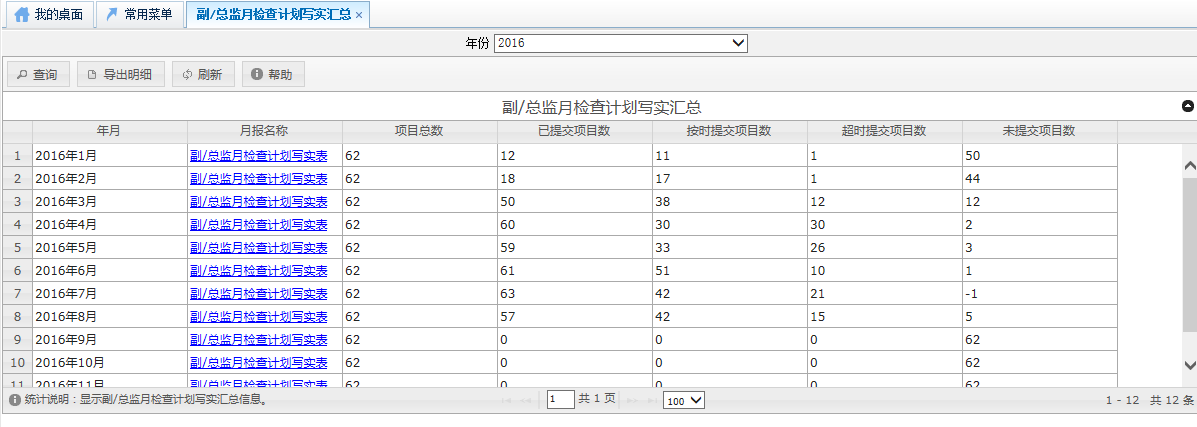Click the page number input field
The width and height of the screenshot is (1197, 427).
tap(560, 400)
